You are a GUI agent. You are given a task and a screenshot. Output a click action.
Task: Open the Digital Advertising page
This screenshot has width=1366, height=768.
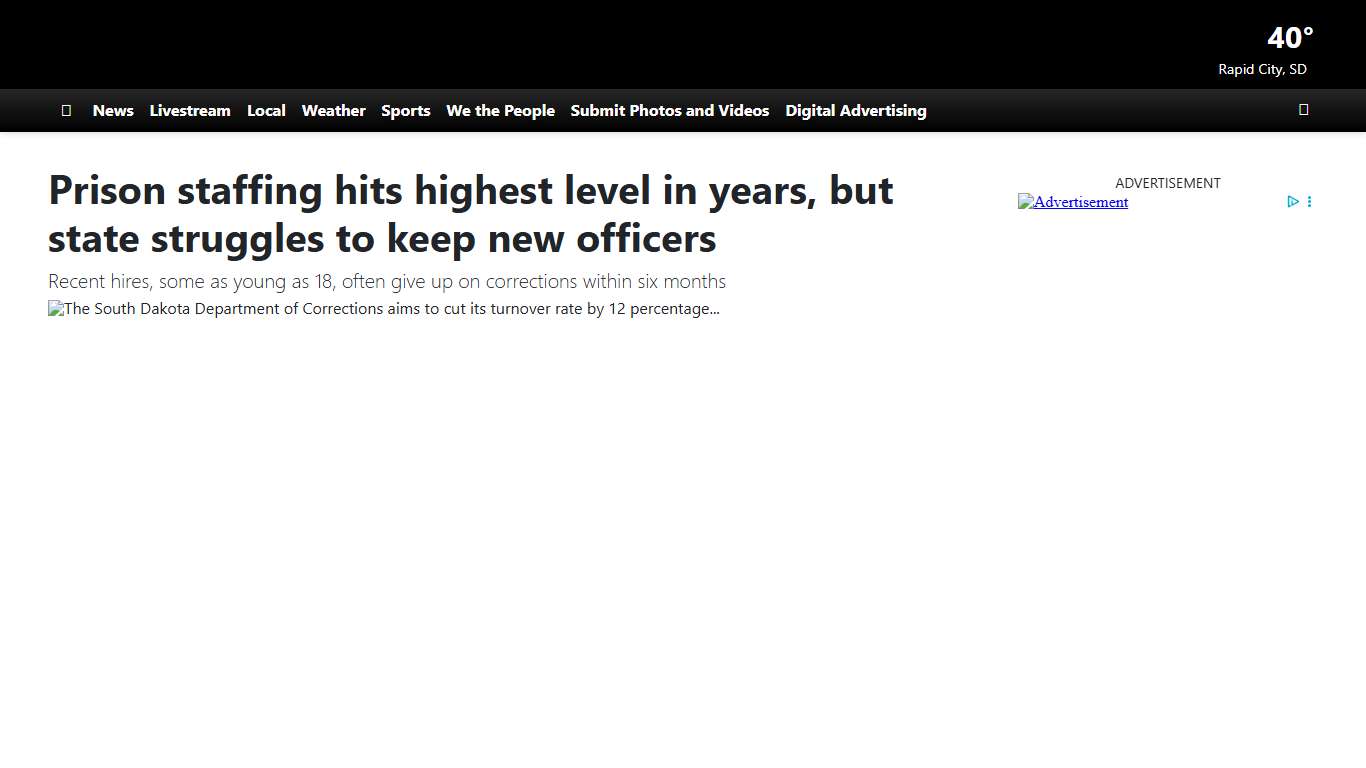click(855, 110)
